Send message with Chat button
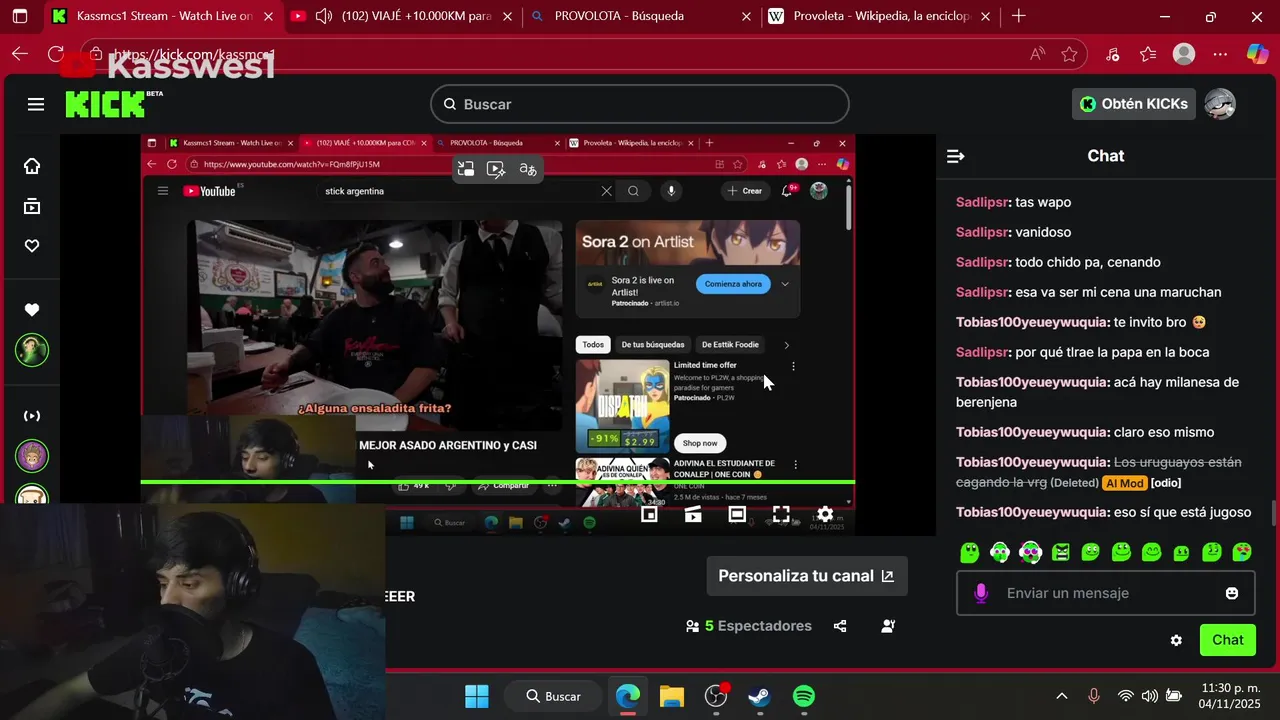This screenshot has height=720, width=1280. [x=1228, y=640]
